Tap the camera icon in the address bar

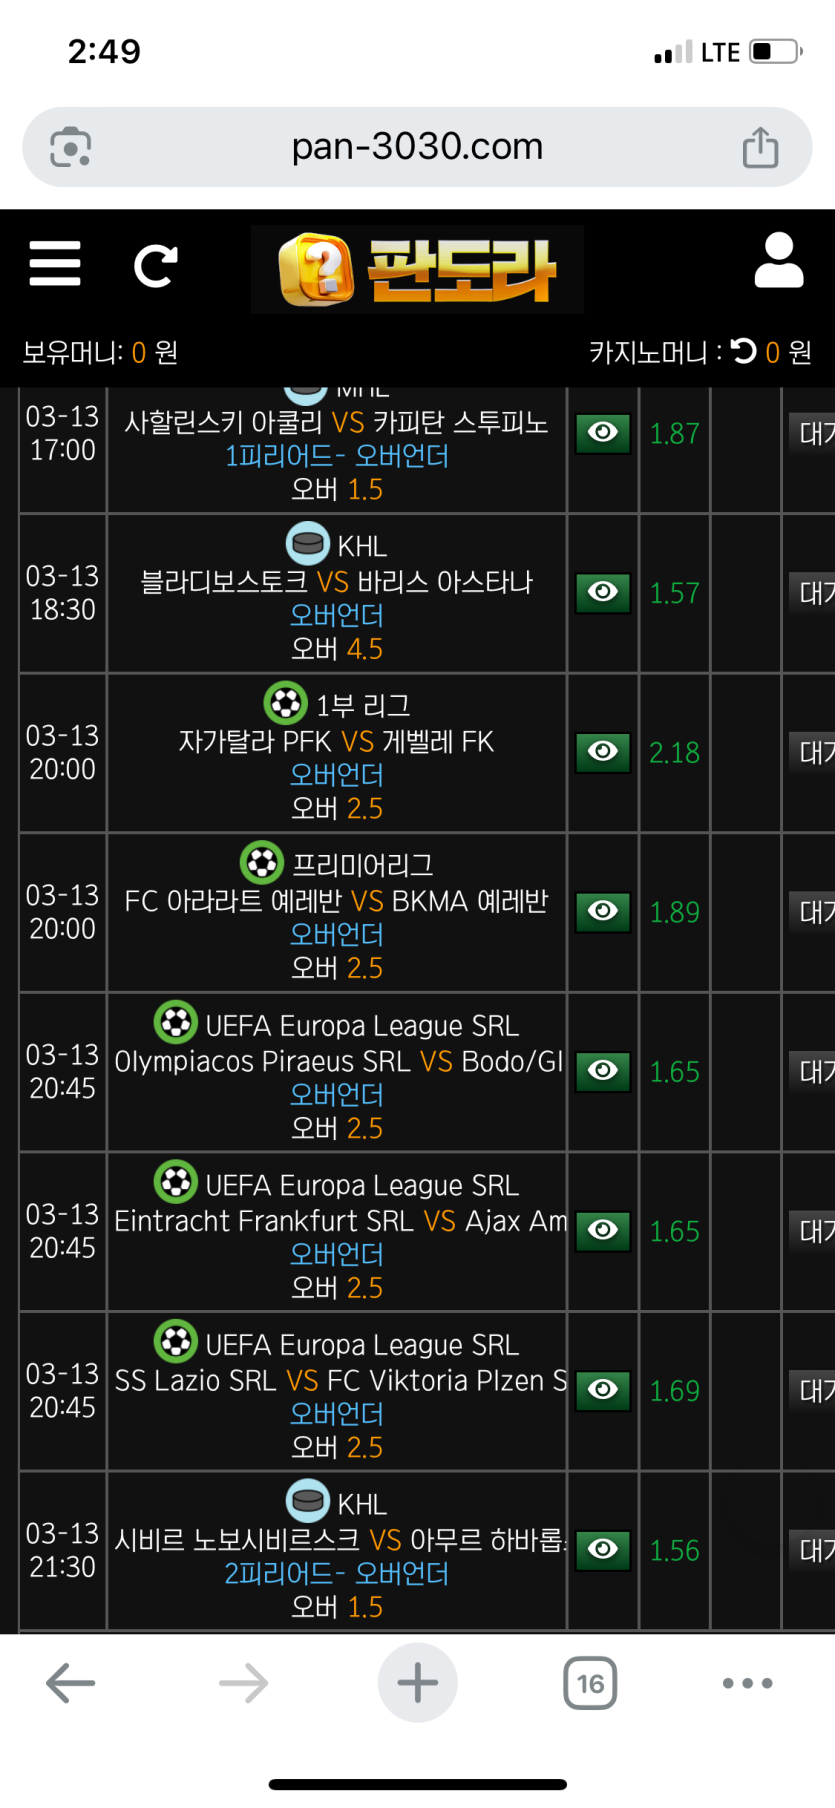click(x=71, y=148)
